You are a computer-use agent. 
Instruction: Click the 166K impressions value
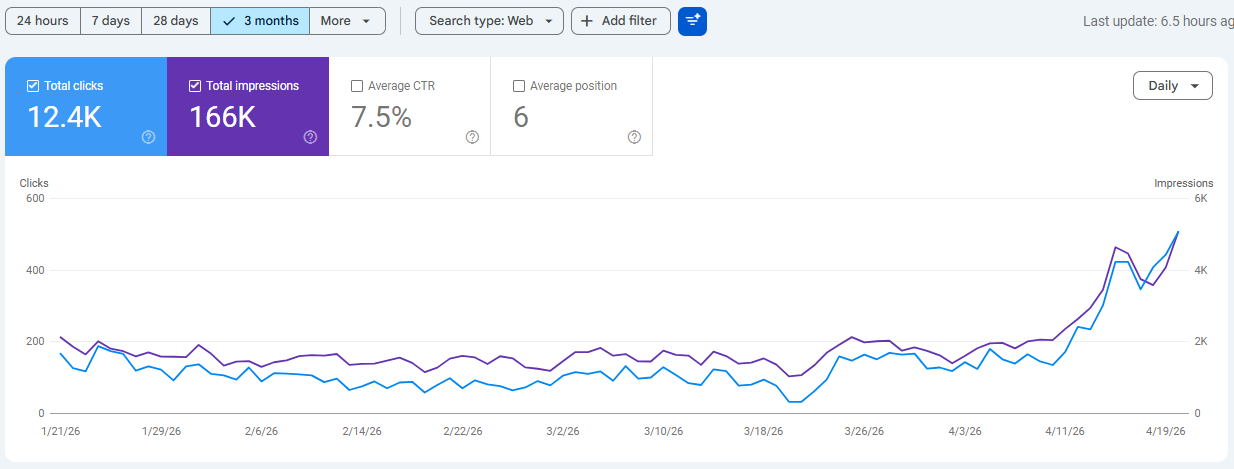[222, 117]
